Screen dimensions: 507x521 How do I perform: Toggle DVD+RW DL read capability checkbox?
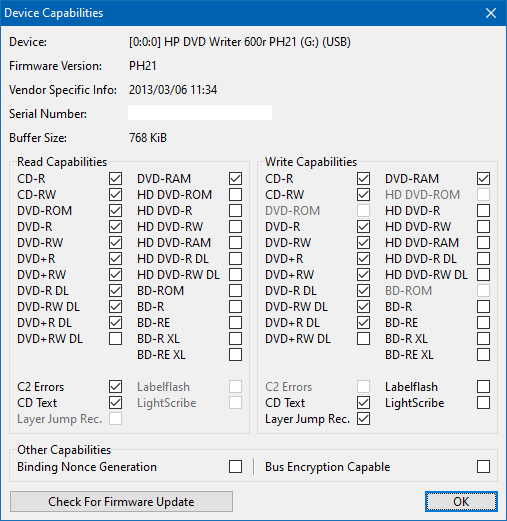click(x=115, y=338)
